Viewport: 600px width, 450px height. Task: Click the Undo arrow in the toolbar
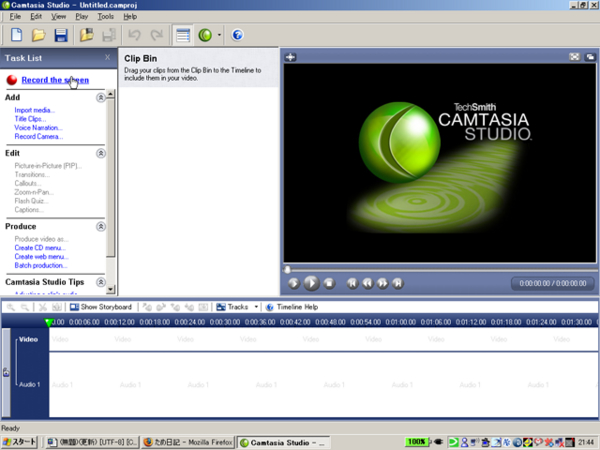(134, 35)
